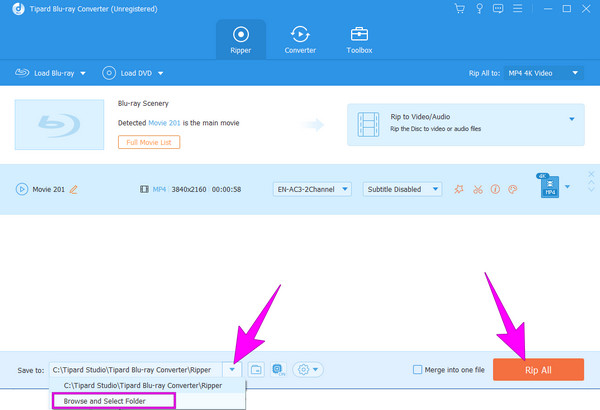
Task: Toggle the hardware acceleration icon
Action: point(279,370)
